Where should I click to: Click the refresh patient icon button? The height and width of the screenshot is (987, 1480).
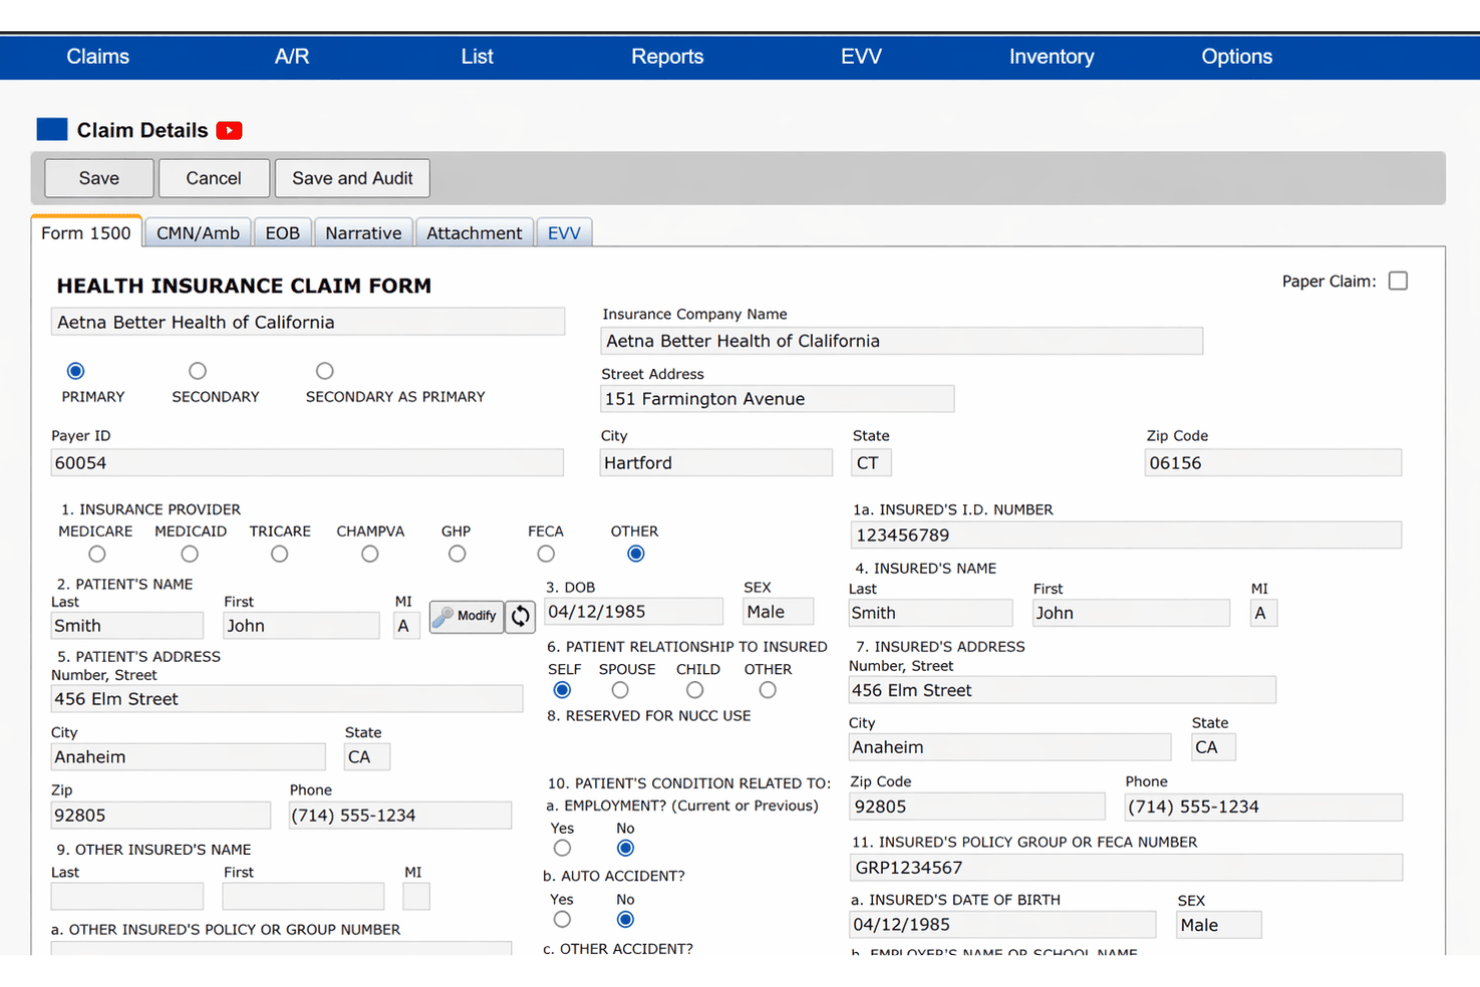(520, 616)
